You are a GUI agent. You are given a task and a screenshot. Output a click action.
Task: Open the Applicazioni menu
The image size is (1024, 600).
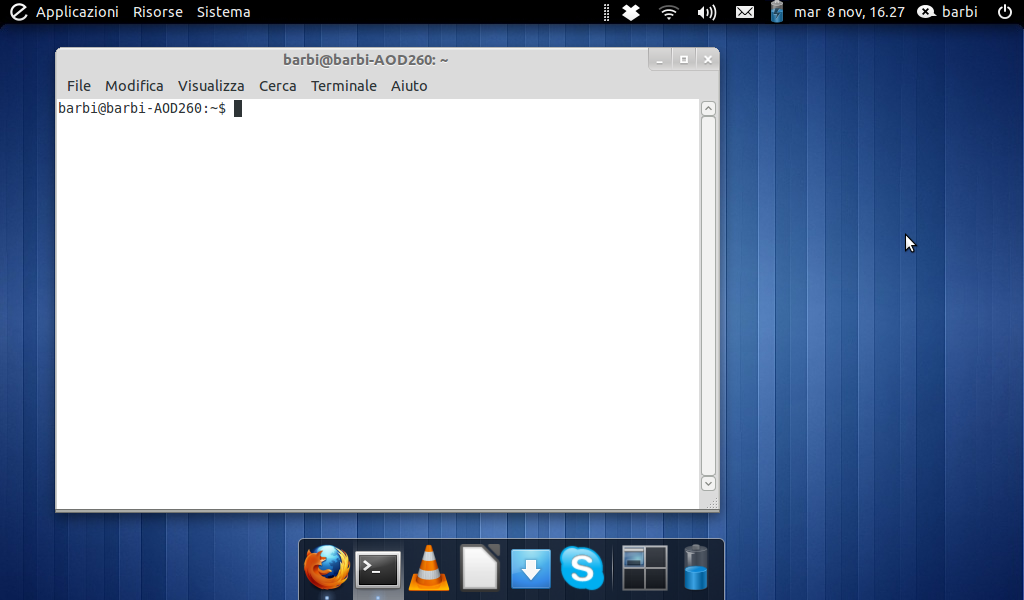[77, 12]
